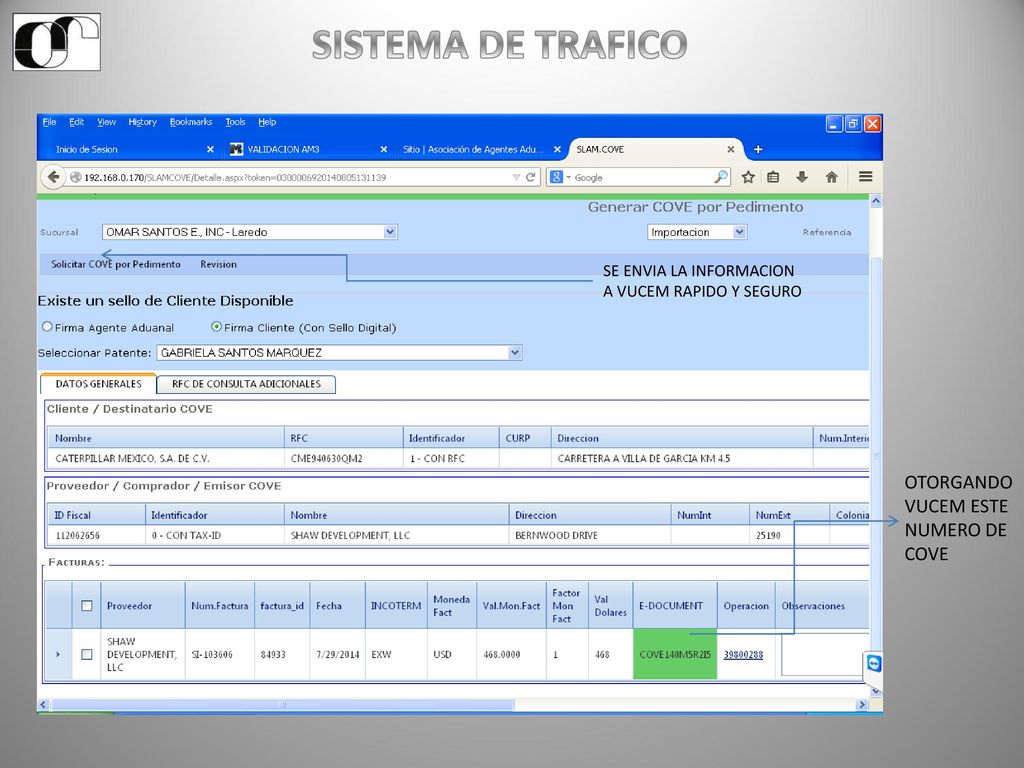Click the horizontal scrollbar thumb
The image size is (1024, 768).
coord(283,705)
